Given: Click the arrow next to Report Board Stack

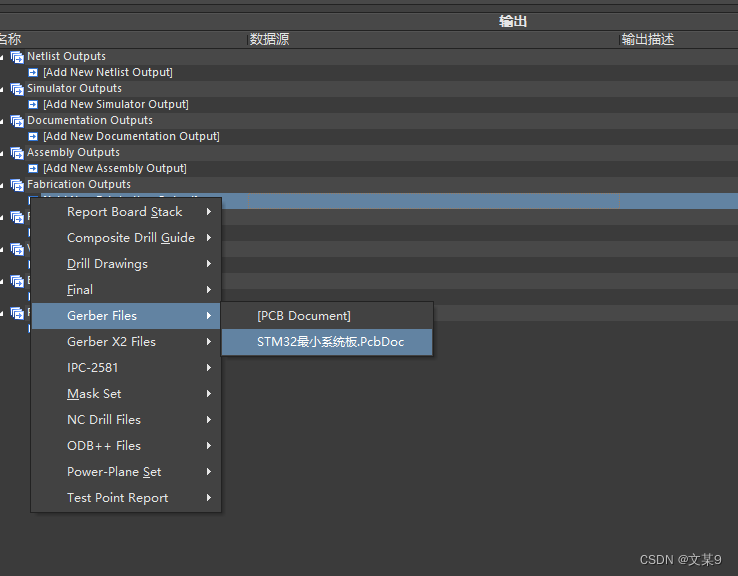Looking at the screenshot, I should click(209, 212).
